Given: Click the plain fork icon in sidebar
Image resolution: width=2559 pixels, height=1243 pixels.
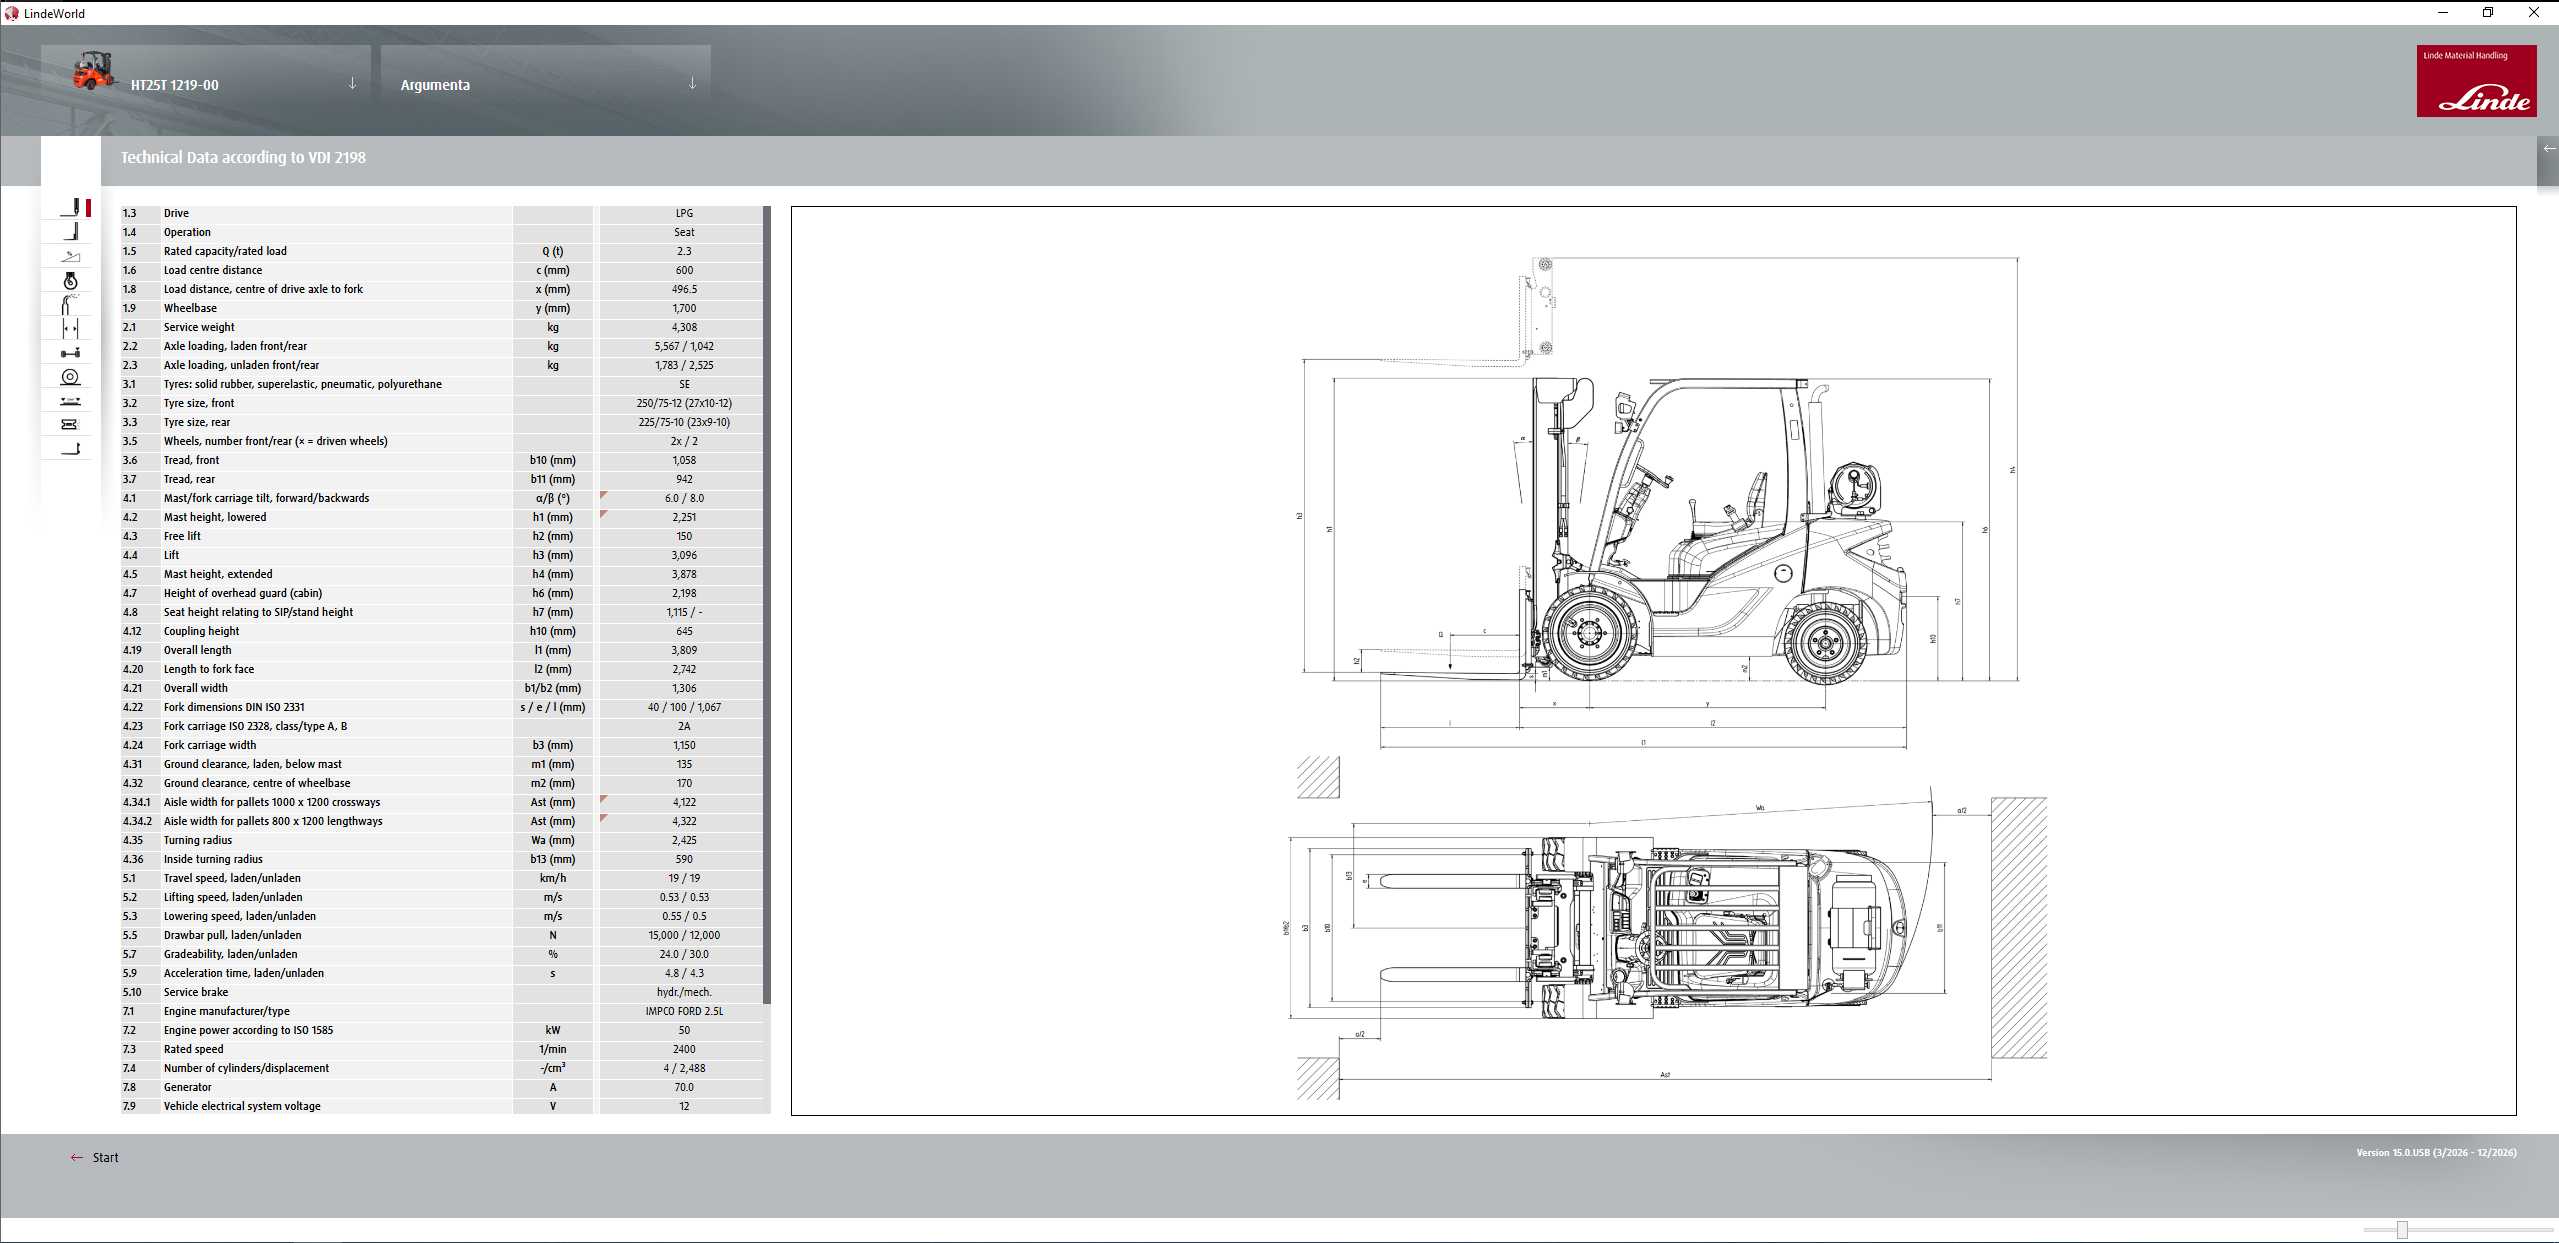Looking at the screenshot, I should [70, 231].
